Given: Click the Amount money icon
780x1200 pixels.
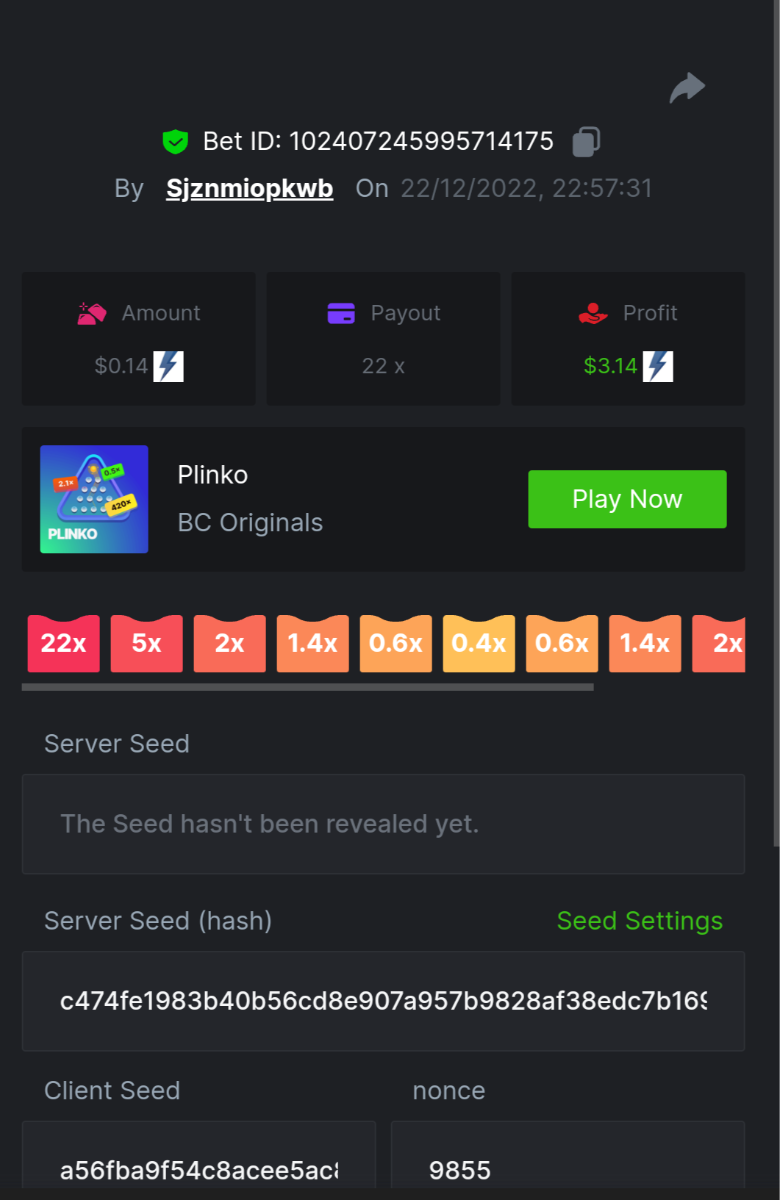Looking at the screenshot, I should (x=92, y=313).
